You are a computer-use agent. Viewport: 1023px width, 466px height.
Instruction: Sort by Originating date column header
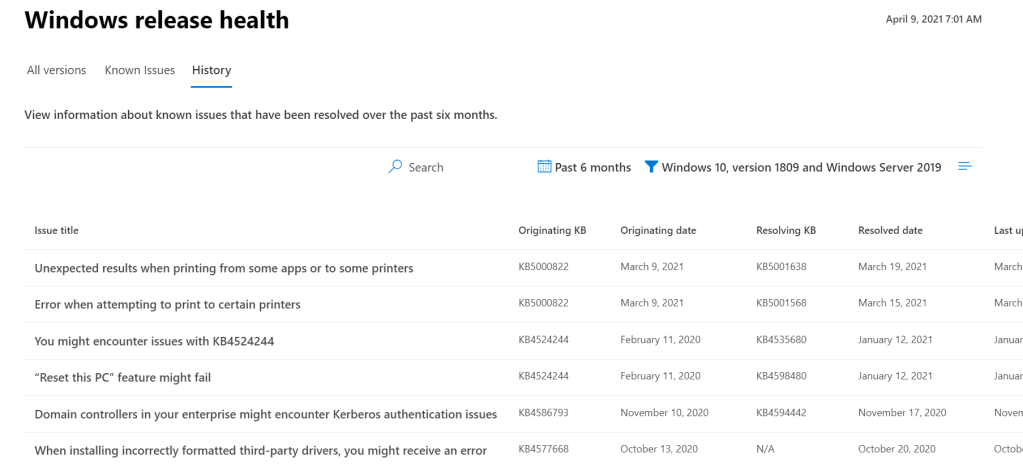click(658, 231)
